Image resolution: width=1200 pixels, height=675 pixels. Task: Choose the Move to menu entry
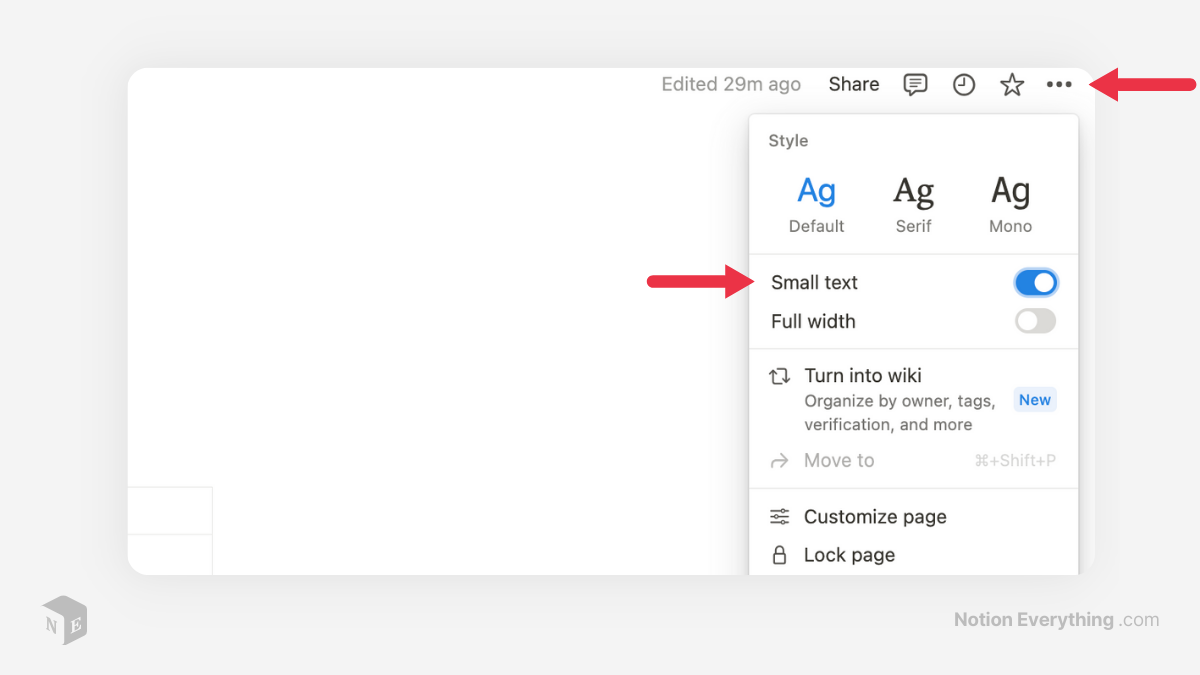(x=839, y=461)
